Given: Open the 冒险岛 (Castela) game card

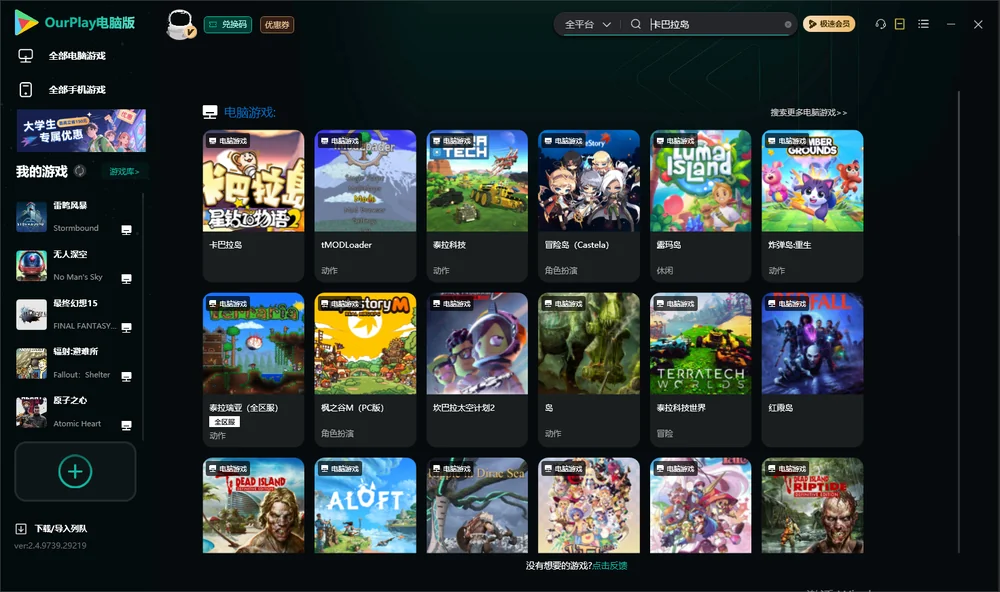Looking at the screenshot, I should (x=589, y=206).
